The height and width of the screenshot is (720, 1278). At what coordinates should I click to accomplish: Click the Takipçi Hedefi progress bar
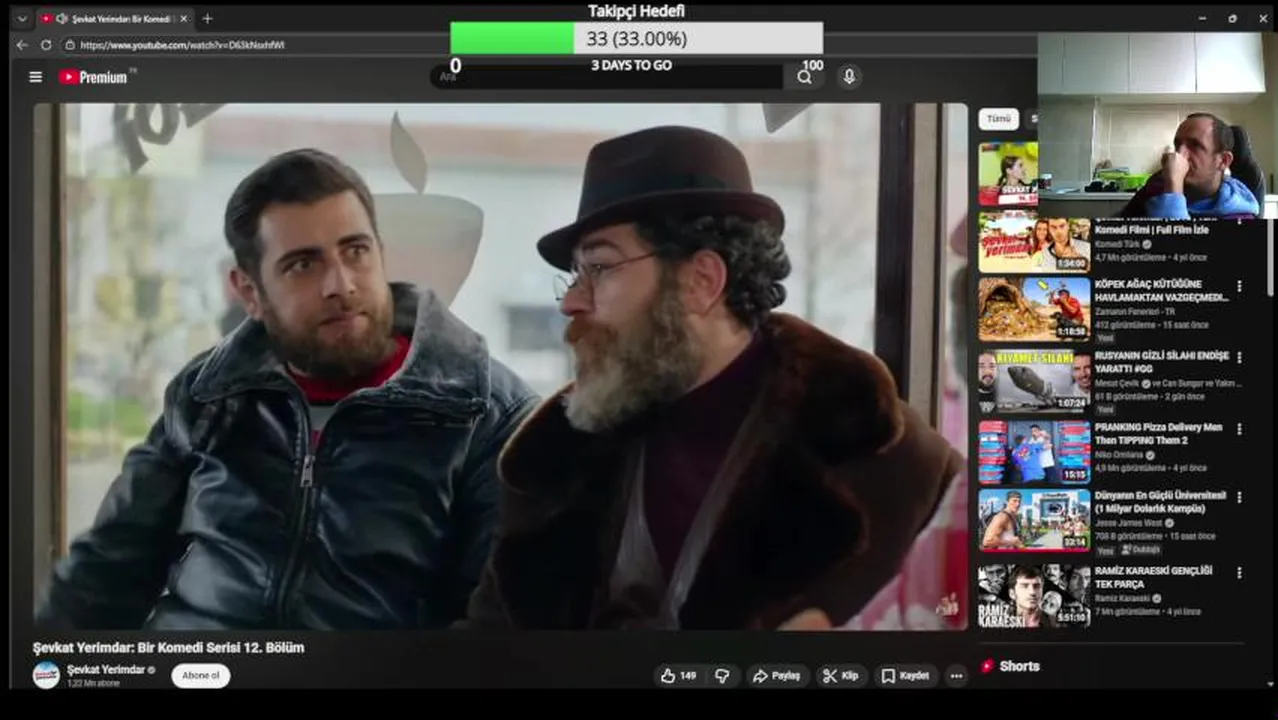(636, 38)
